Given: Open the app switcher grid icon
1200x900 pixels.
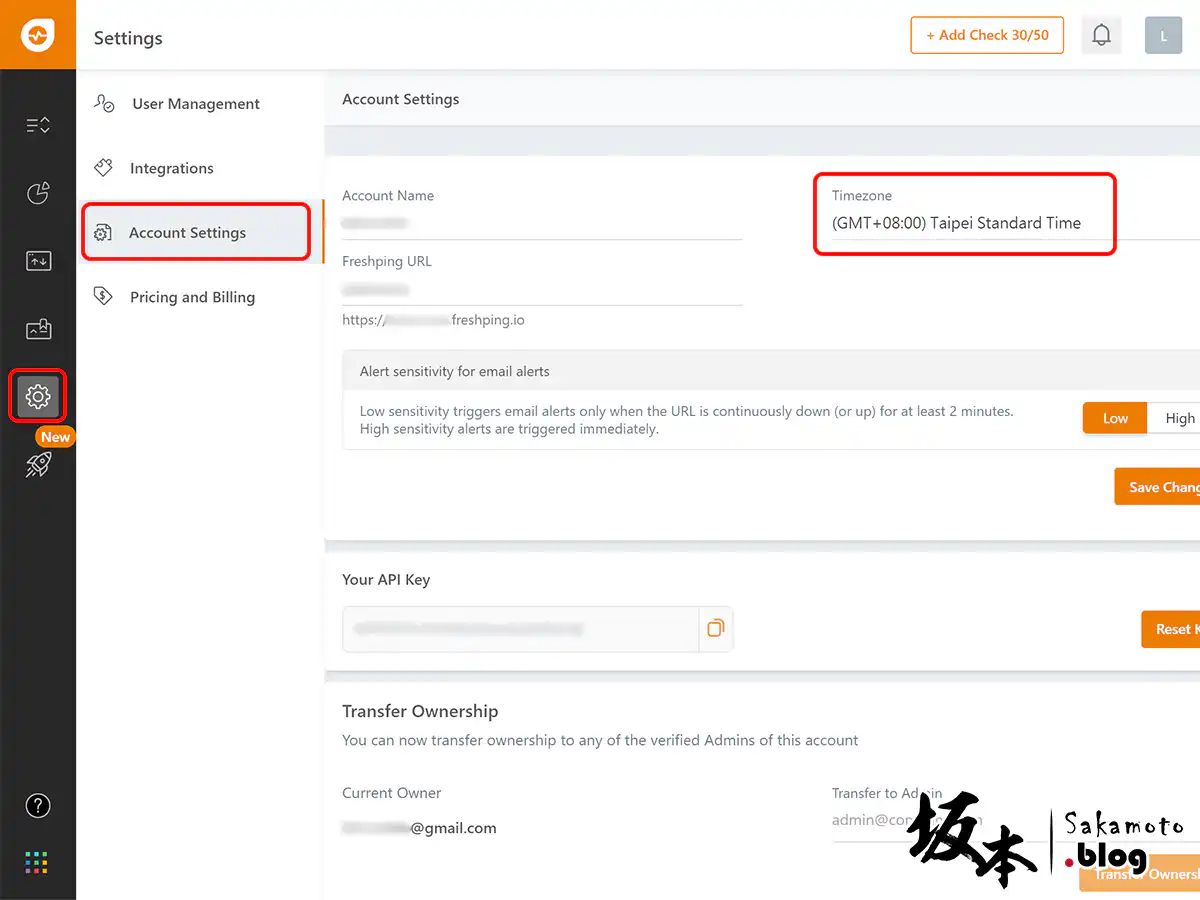Looking at the screenshot, I should point(37,862).
